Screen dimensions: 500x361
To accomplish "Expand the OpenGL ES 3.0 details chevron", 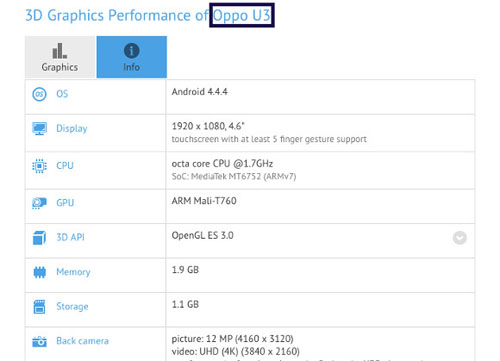I will (460, 238).
